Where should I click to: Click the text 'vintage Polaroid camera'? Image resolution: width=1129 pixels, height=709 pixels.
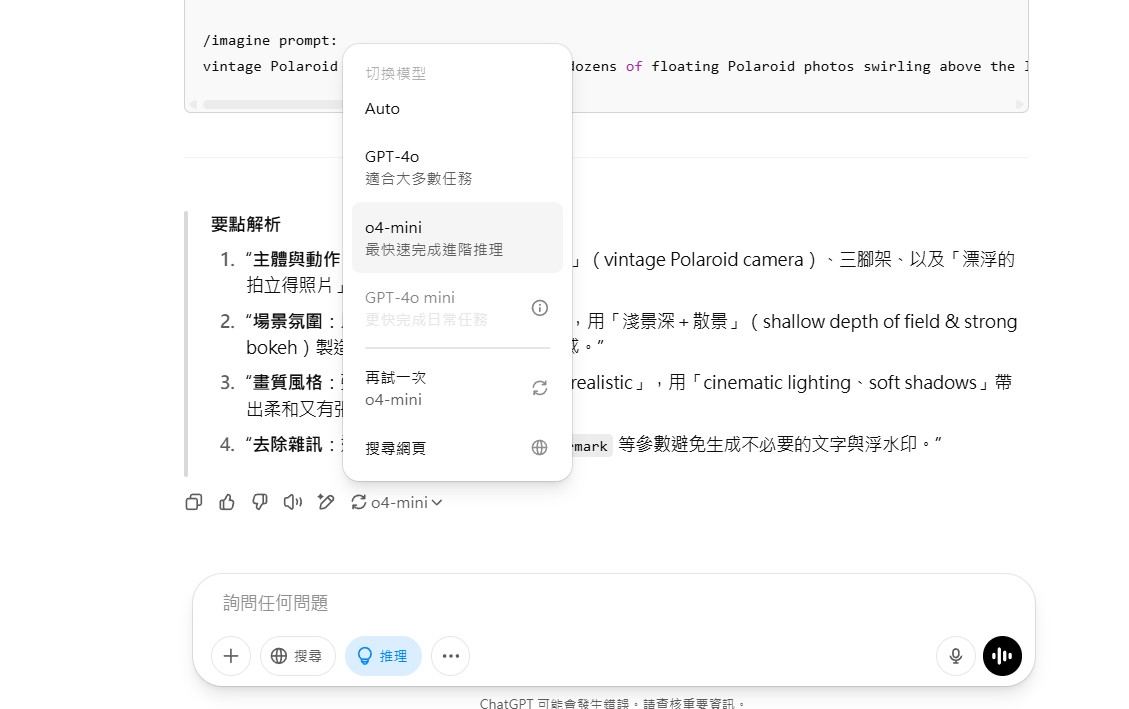point(703,259)
